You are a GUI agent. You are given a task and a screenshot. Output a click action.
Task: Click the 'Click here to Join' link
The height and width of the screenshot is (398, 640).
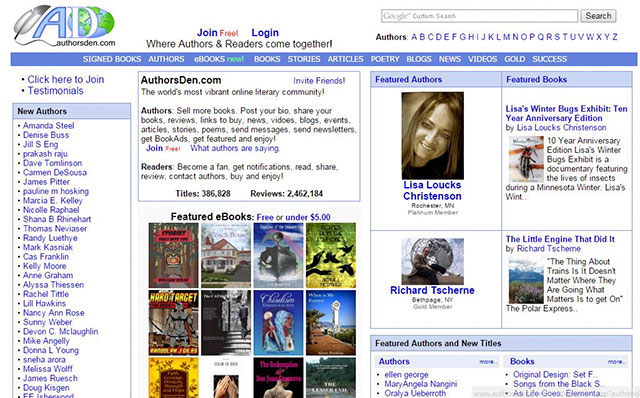pos(66,80)
